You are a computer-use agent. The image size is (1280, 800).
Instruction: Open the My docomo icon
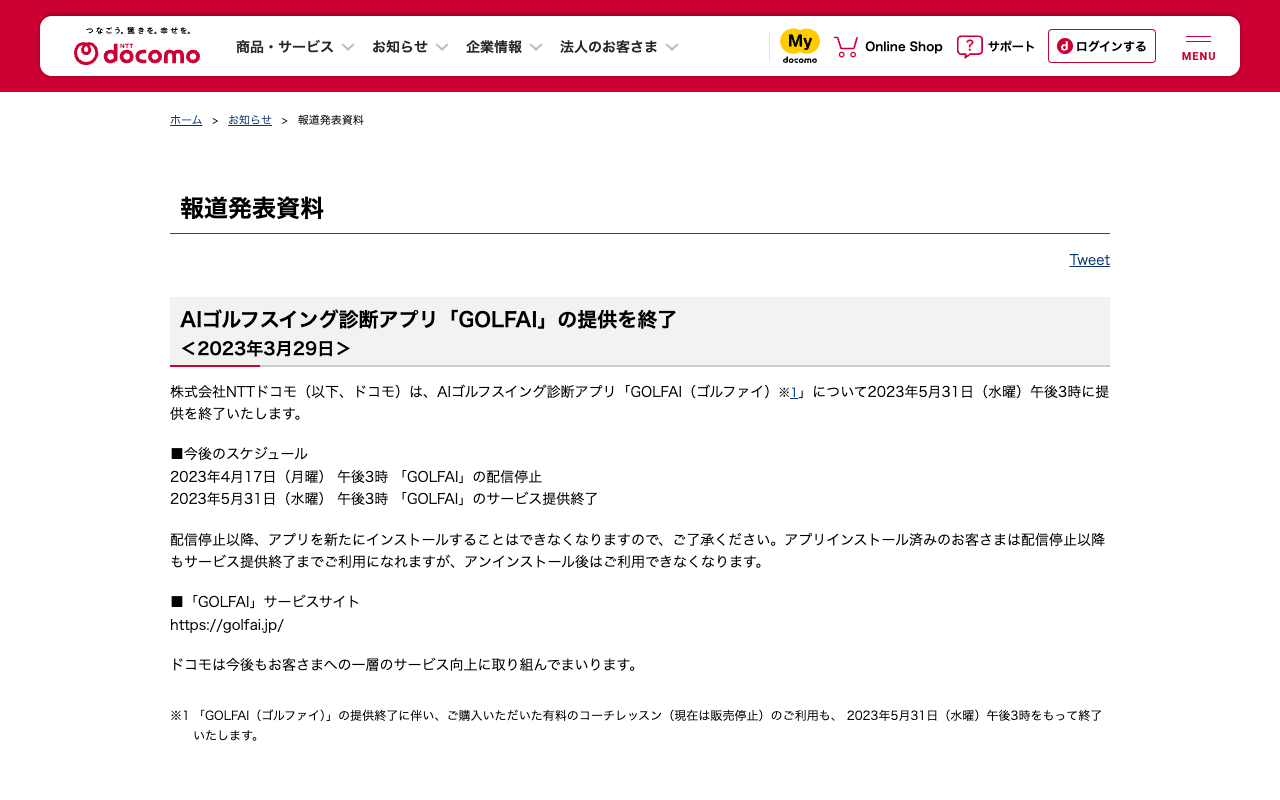(x=799, y=46)
